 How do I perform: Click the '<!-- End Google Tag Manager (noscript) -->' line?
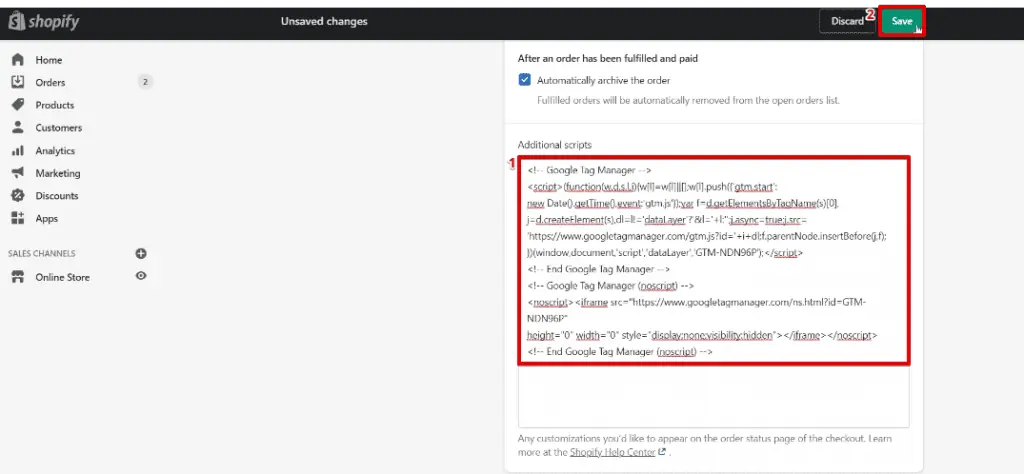coord(620,351)
